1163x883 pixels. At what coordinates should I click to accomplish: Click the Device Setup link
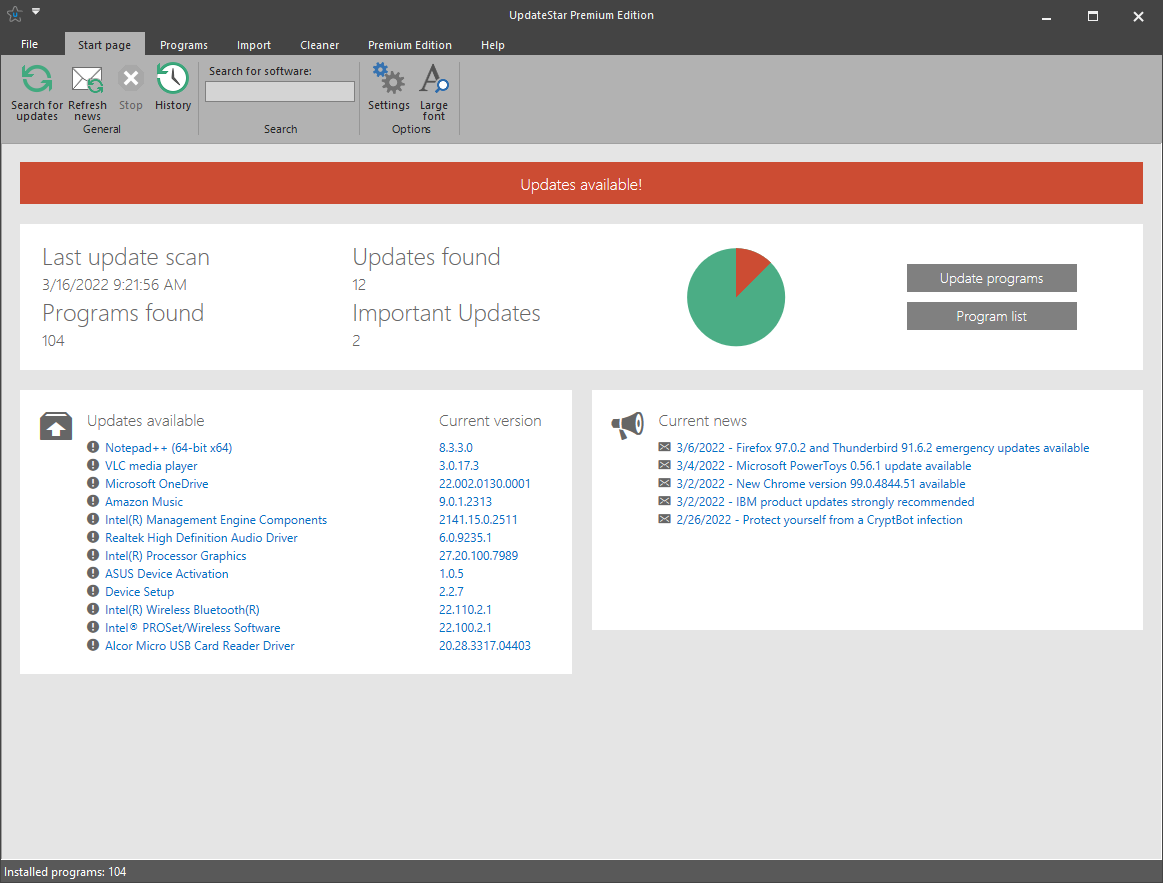coord(139,592)
